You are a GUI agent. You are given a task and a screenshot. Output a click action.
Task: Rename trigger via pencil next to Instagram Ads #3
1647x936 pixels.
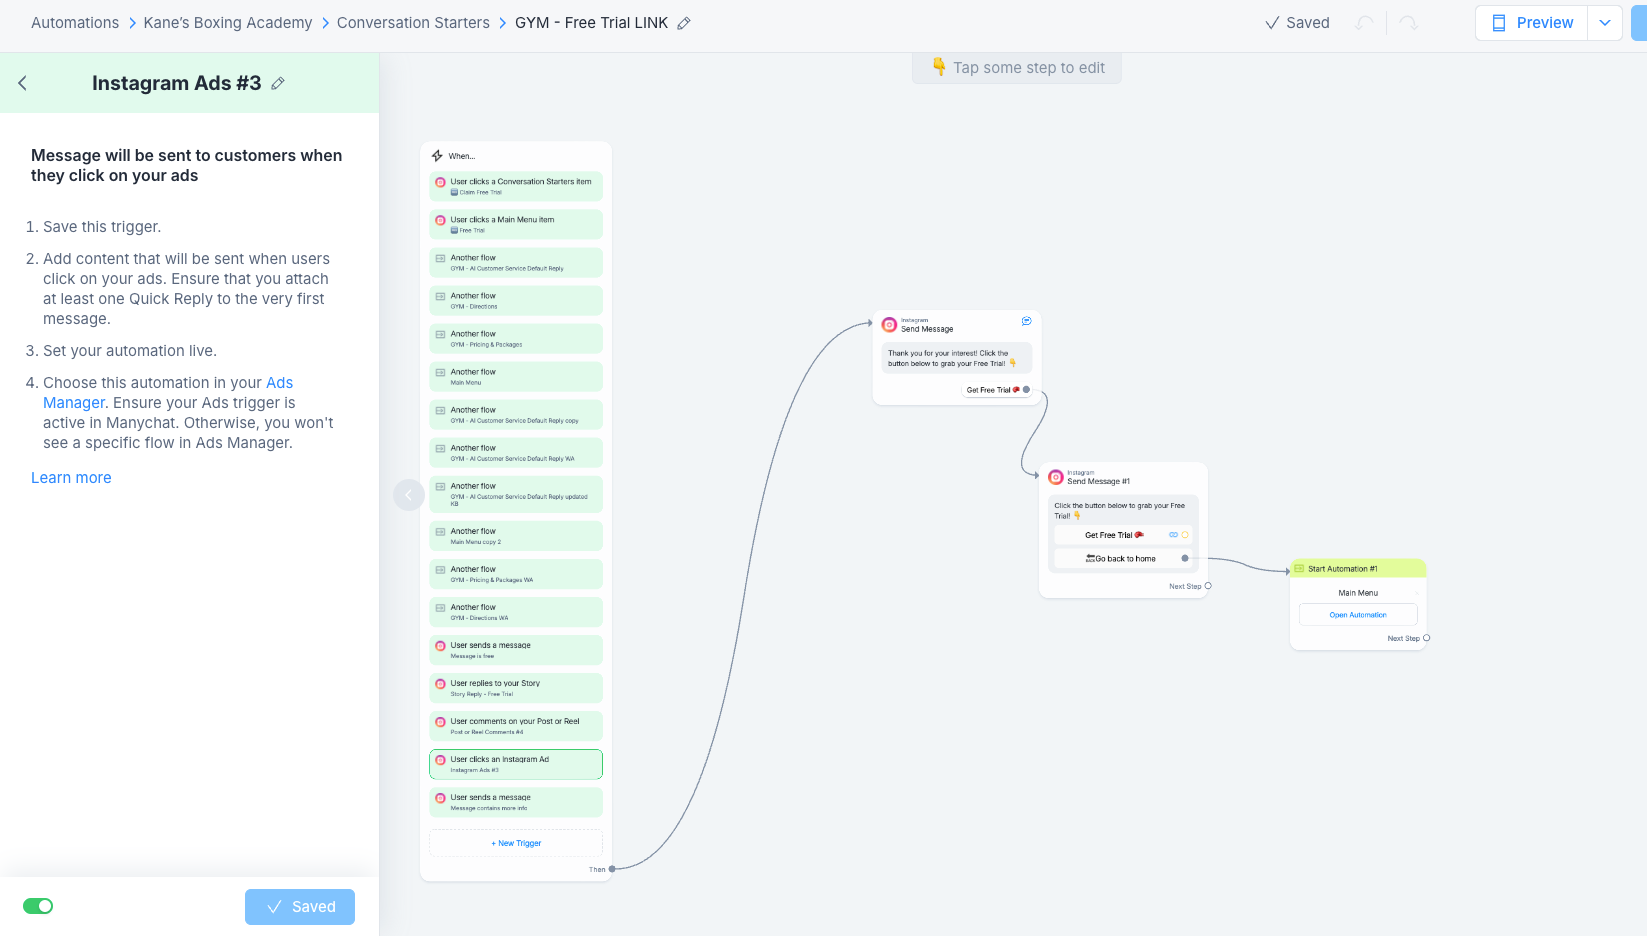point(278,83)
